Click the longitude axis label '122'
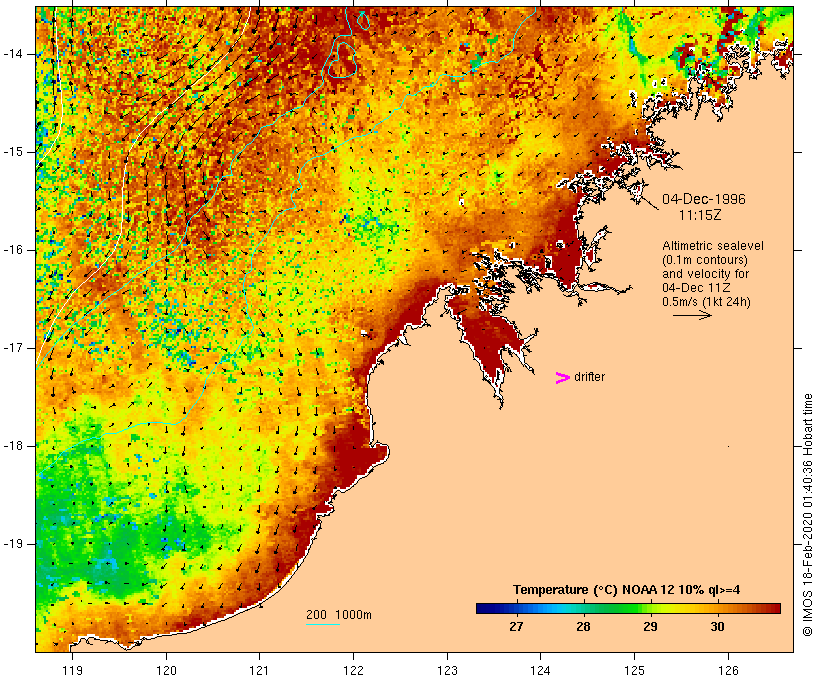The height and width of the screenshot is (680, 820). (354, 670)
